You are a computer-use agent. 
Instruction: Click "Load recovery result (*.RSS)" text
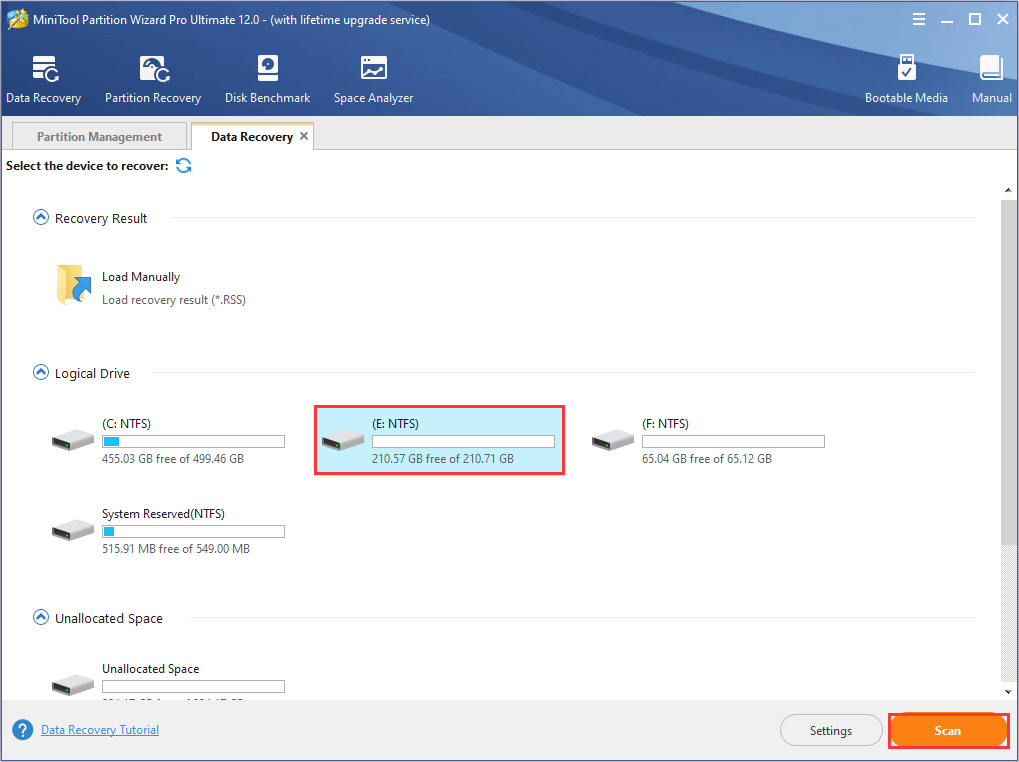(174, 300)
